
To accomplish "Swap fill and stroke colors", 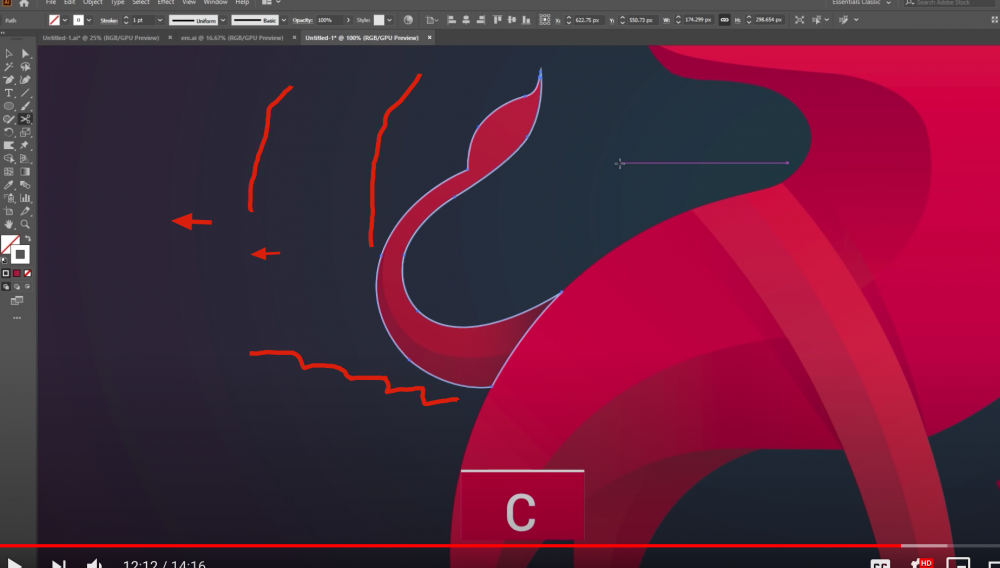I will click(x=27, y=238).
